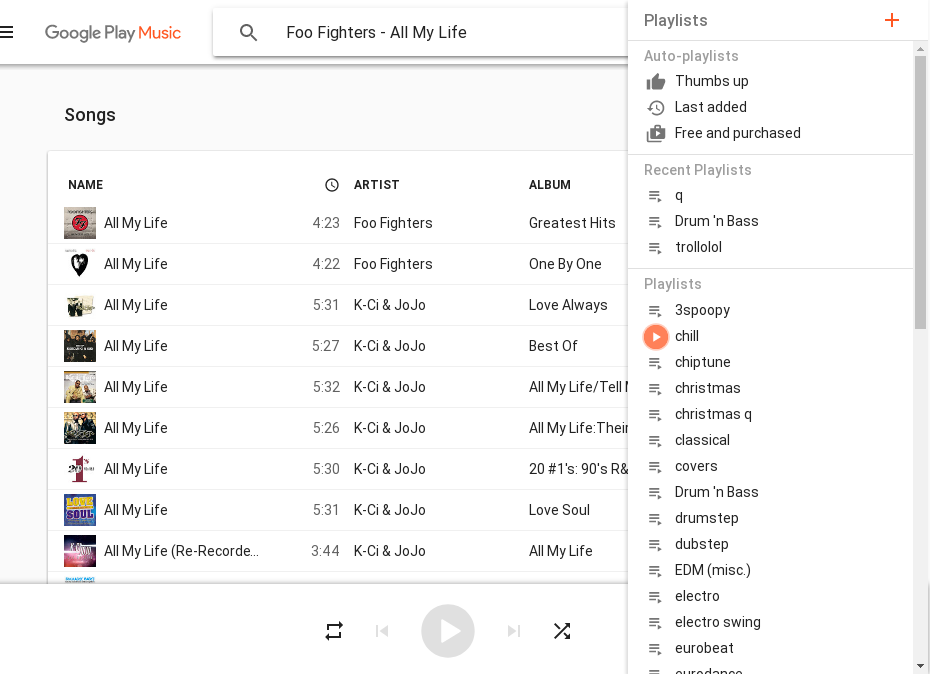
Task: Open Free and purchased auto-playlist
Action: tap(737, 133)
